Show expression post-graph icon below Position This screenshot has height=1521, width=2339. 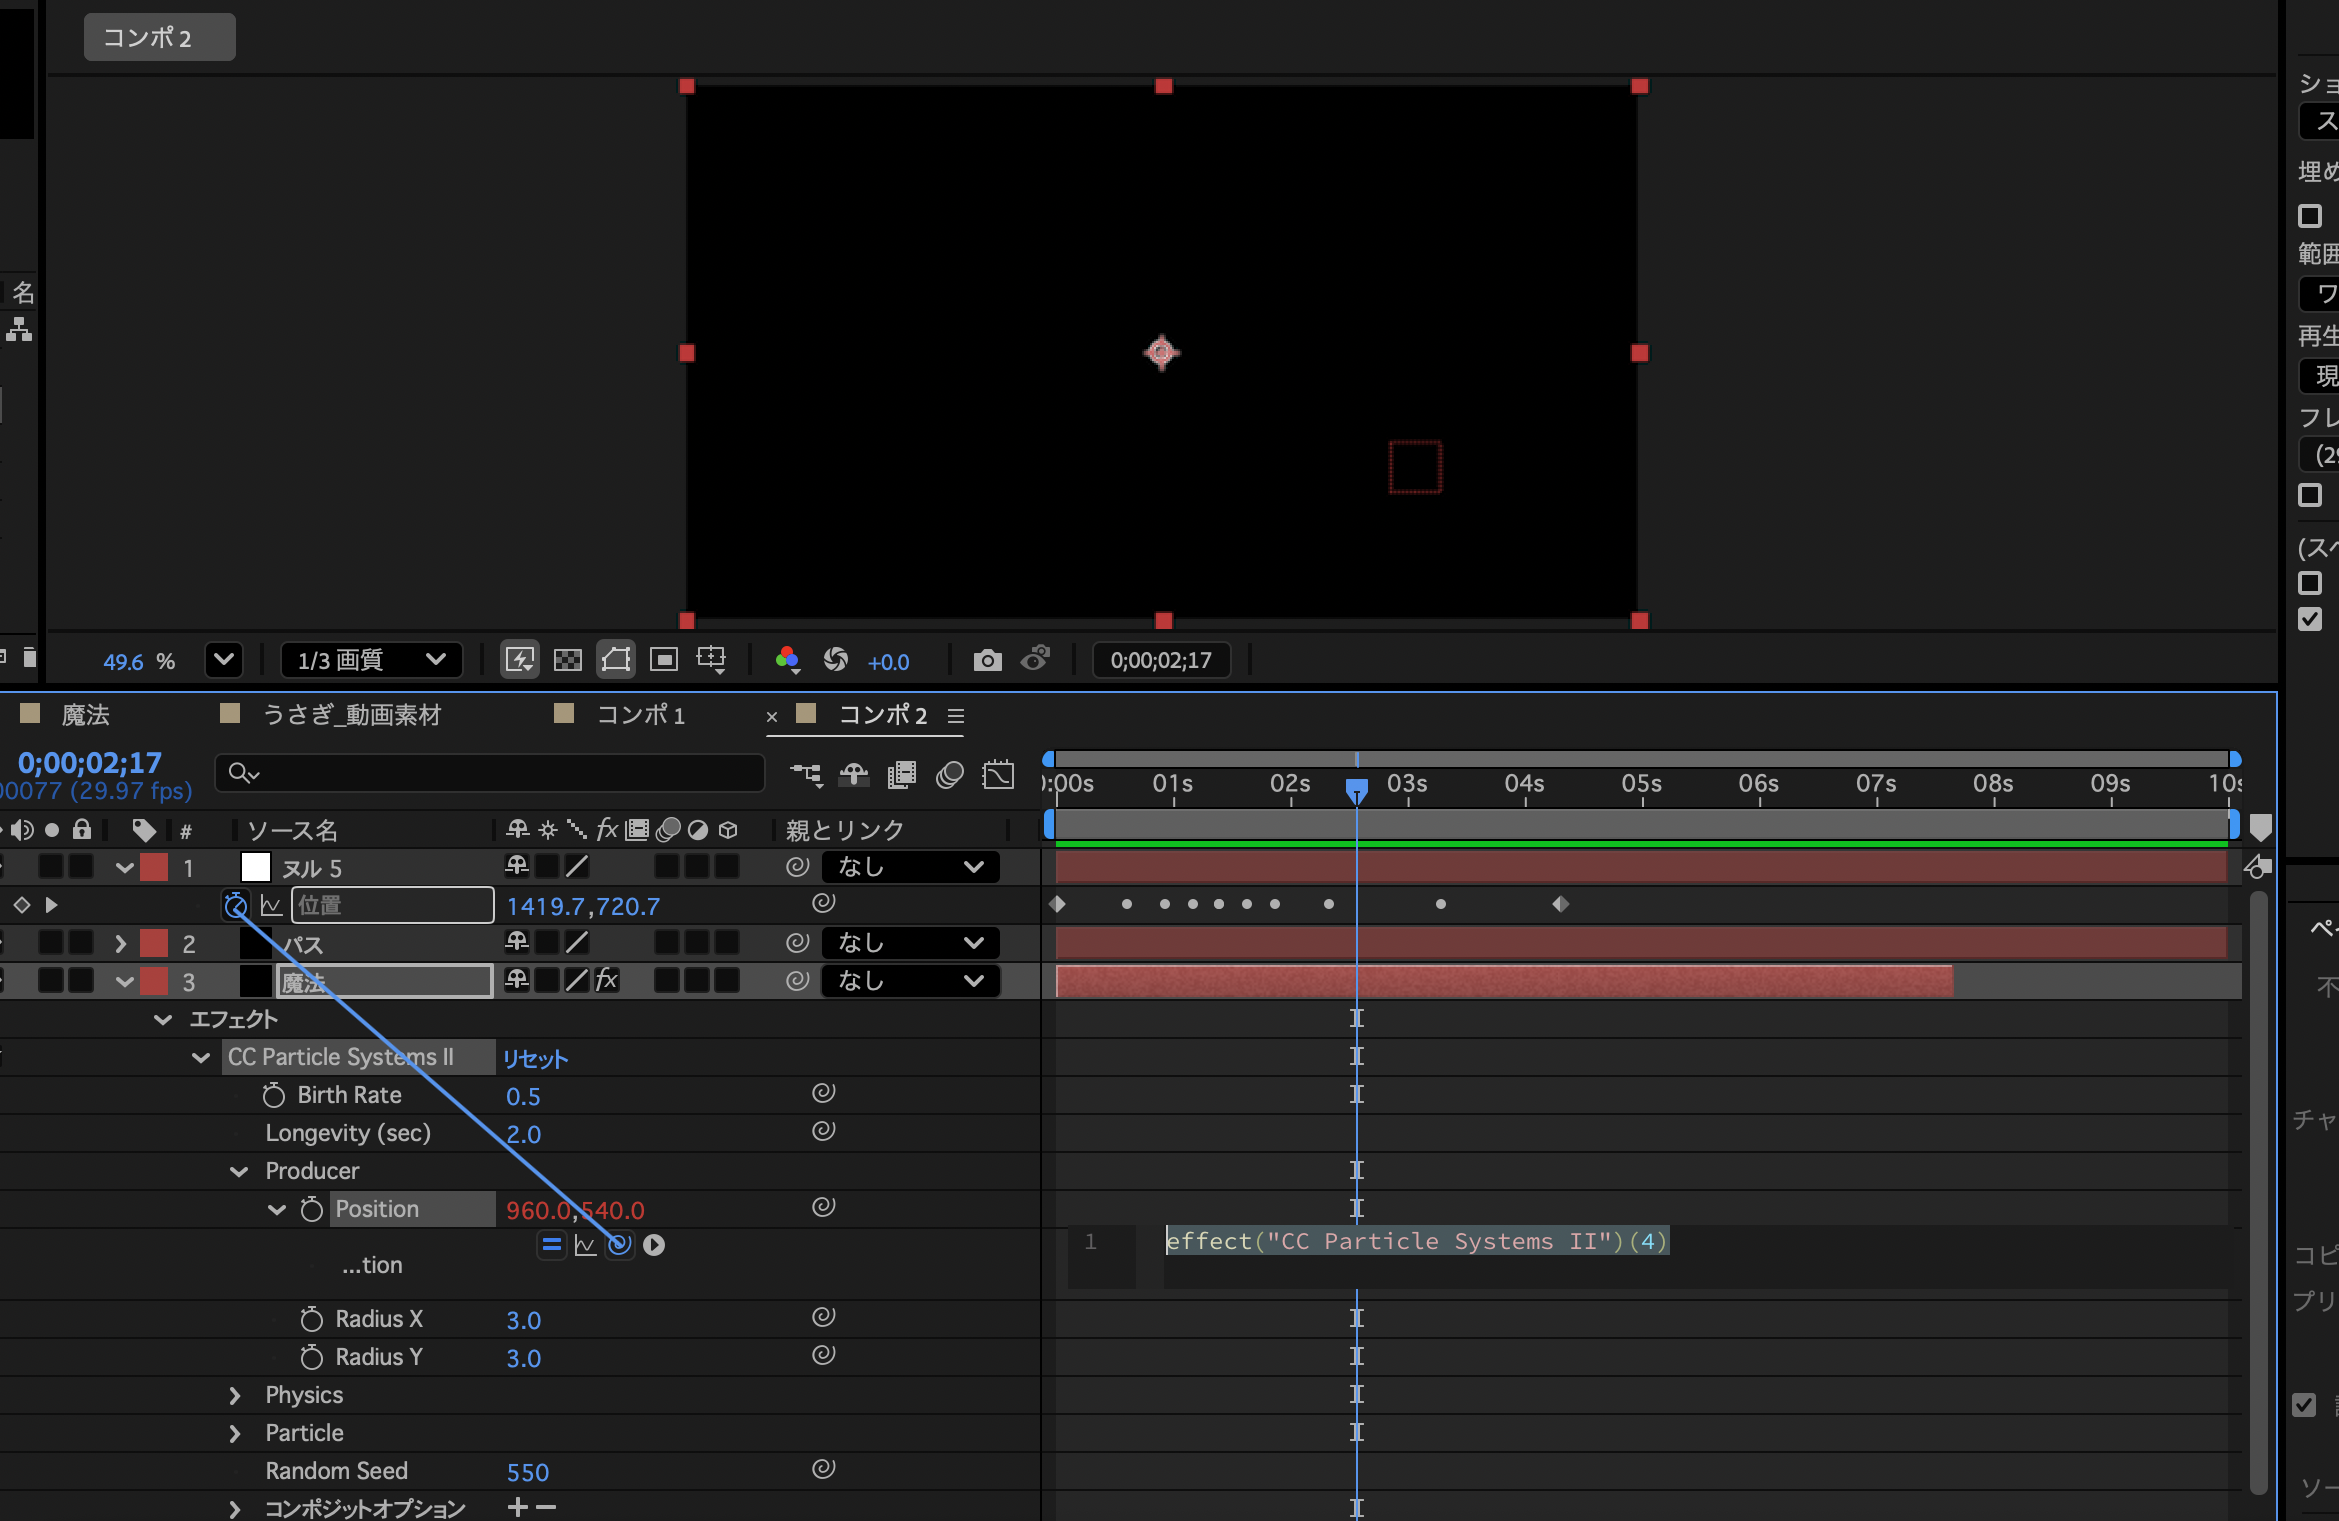(x=586, y=1245)
